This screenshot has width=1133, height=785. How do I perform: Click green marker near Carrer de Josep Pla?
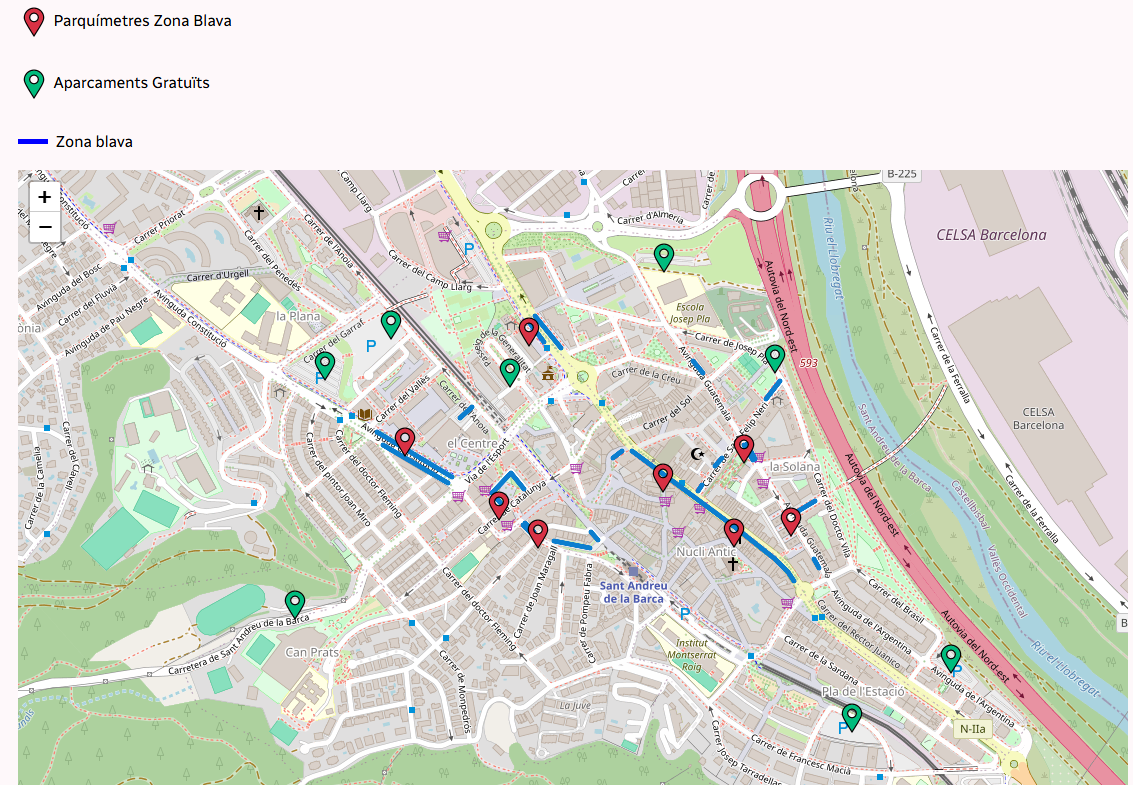pyautogui.click(x=774, y=358)
